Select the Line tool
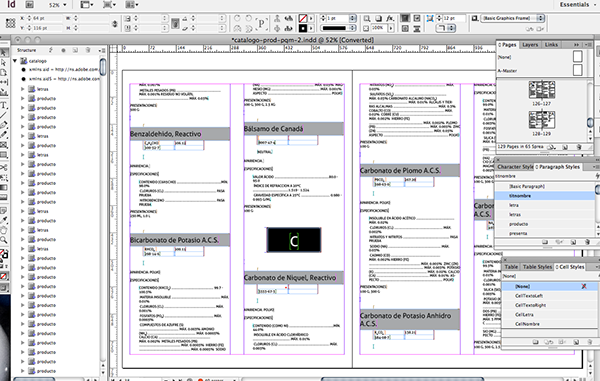 tap(4, 115)
